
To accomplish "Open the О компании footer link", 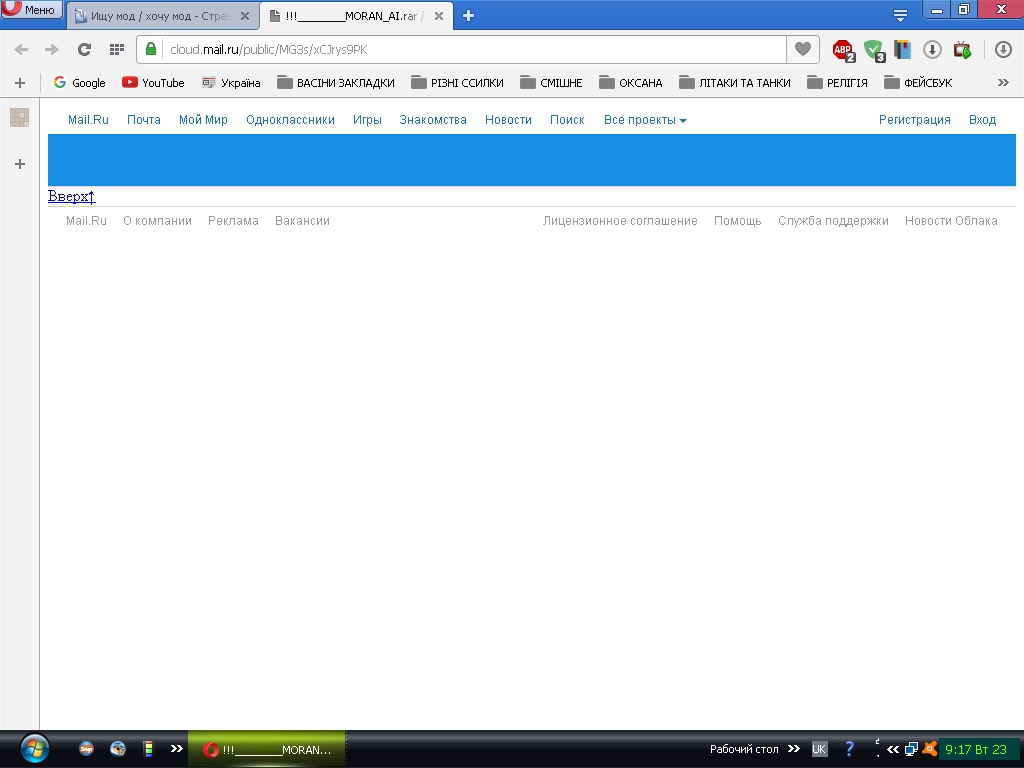I will [x=157, y=221].
